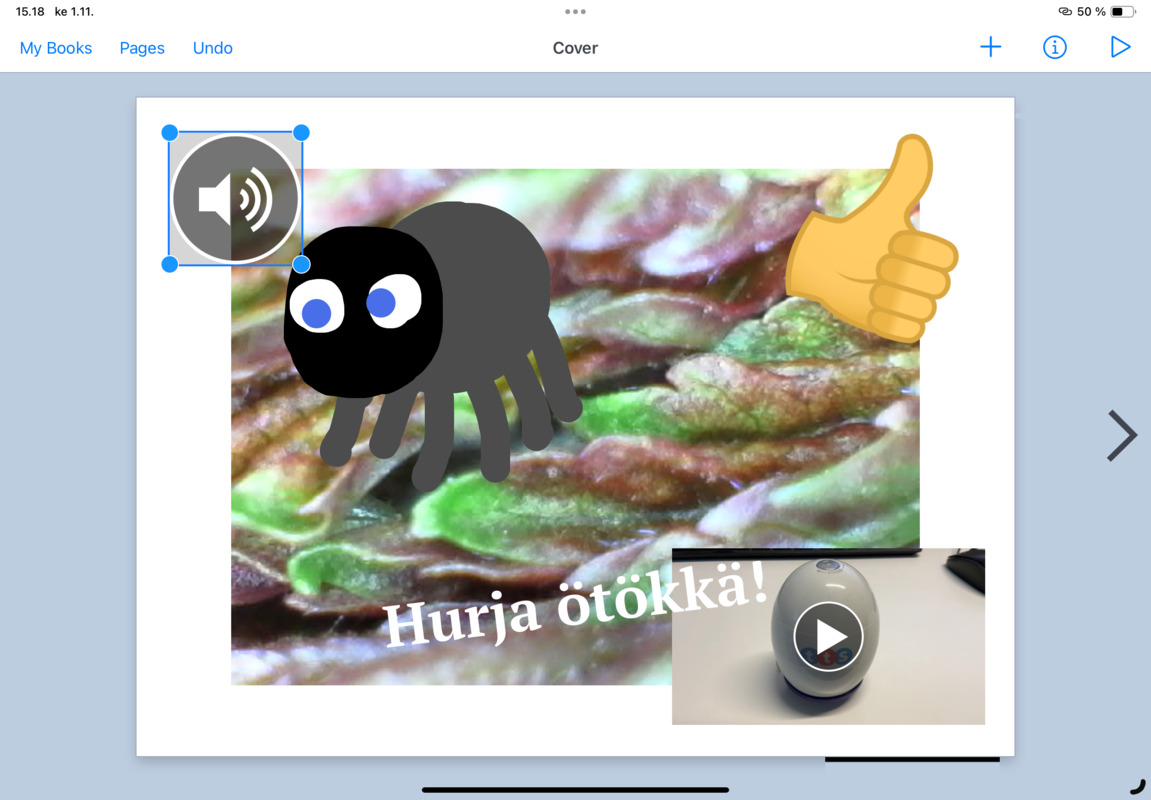Select the "Hurja ötökkä!" text
Viewport: 1151px width, 800px height.
[575, 607]
